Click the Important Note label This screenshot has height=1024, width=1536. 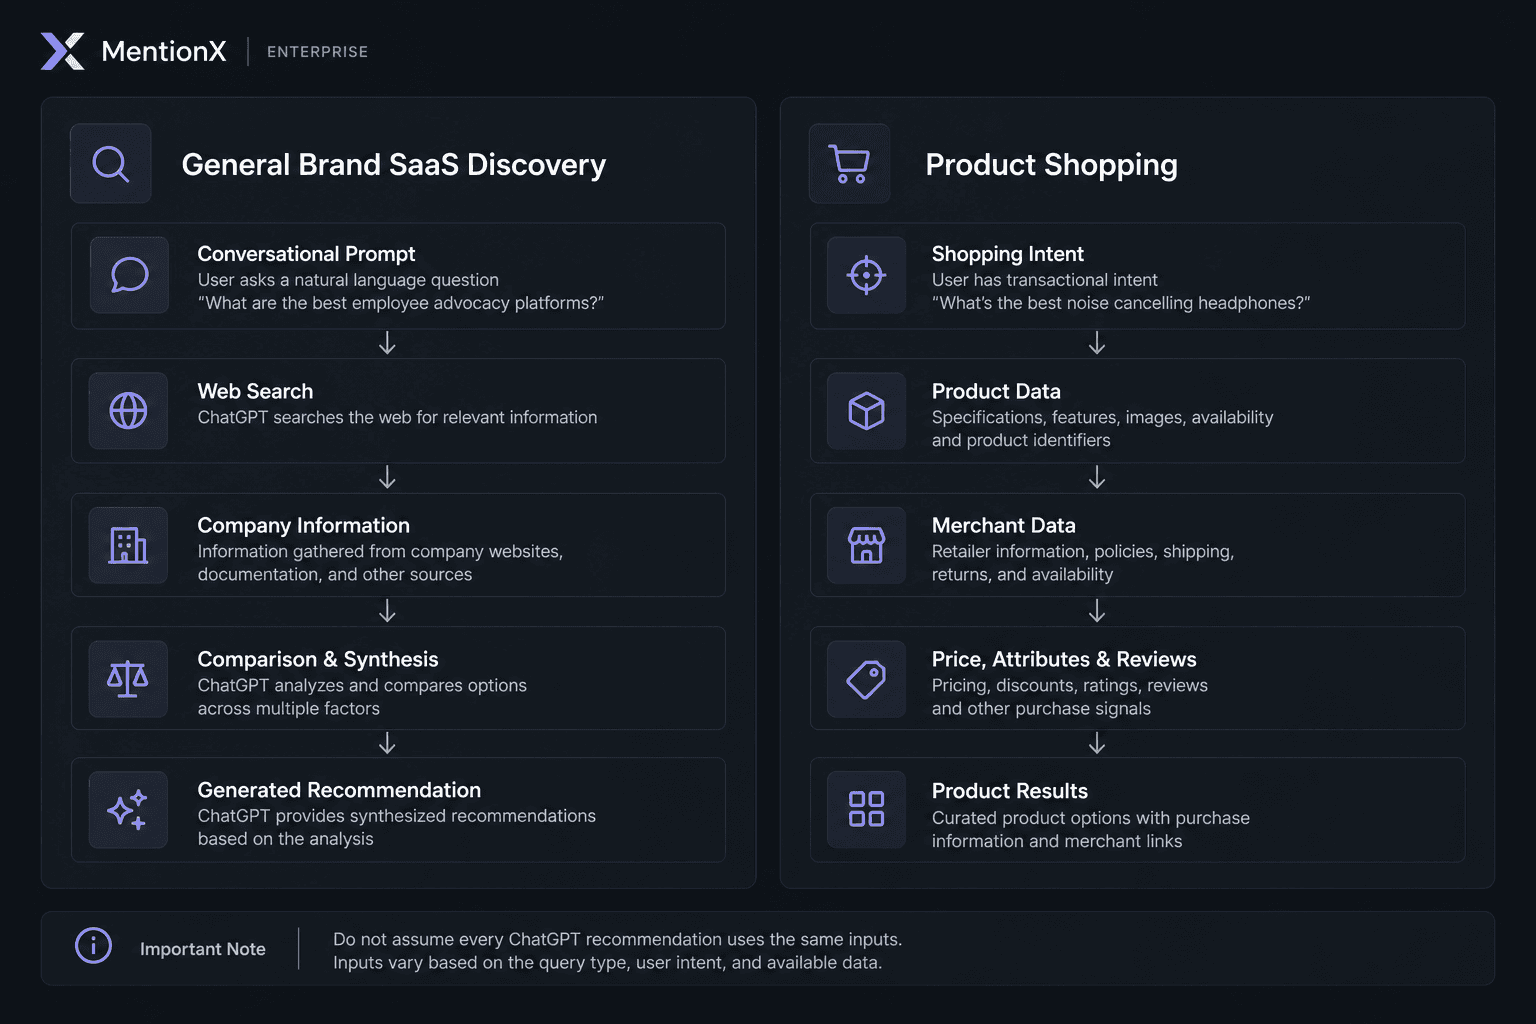tap(203, 949)
